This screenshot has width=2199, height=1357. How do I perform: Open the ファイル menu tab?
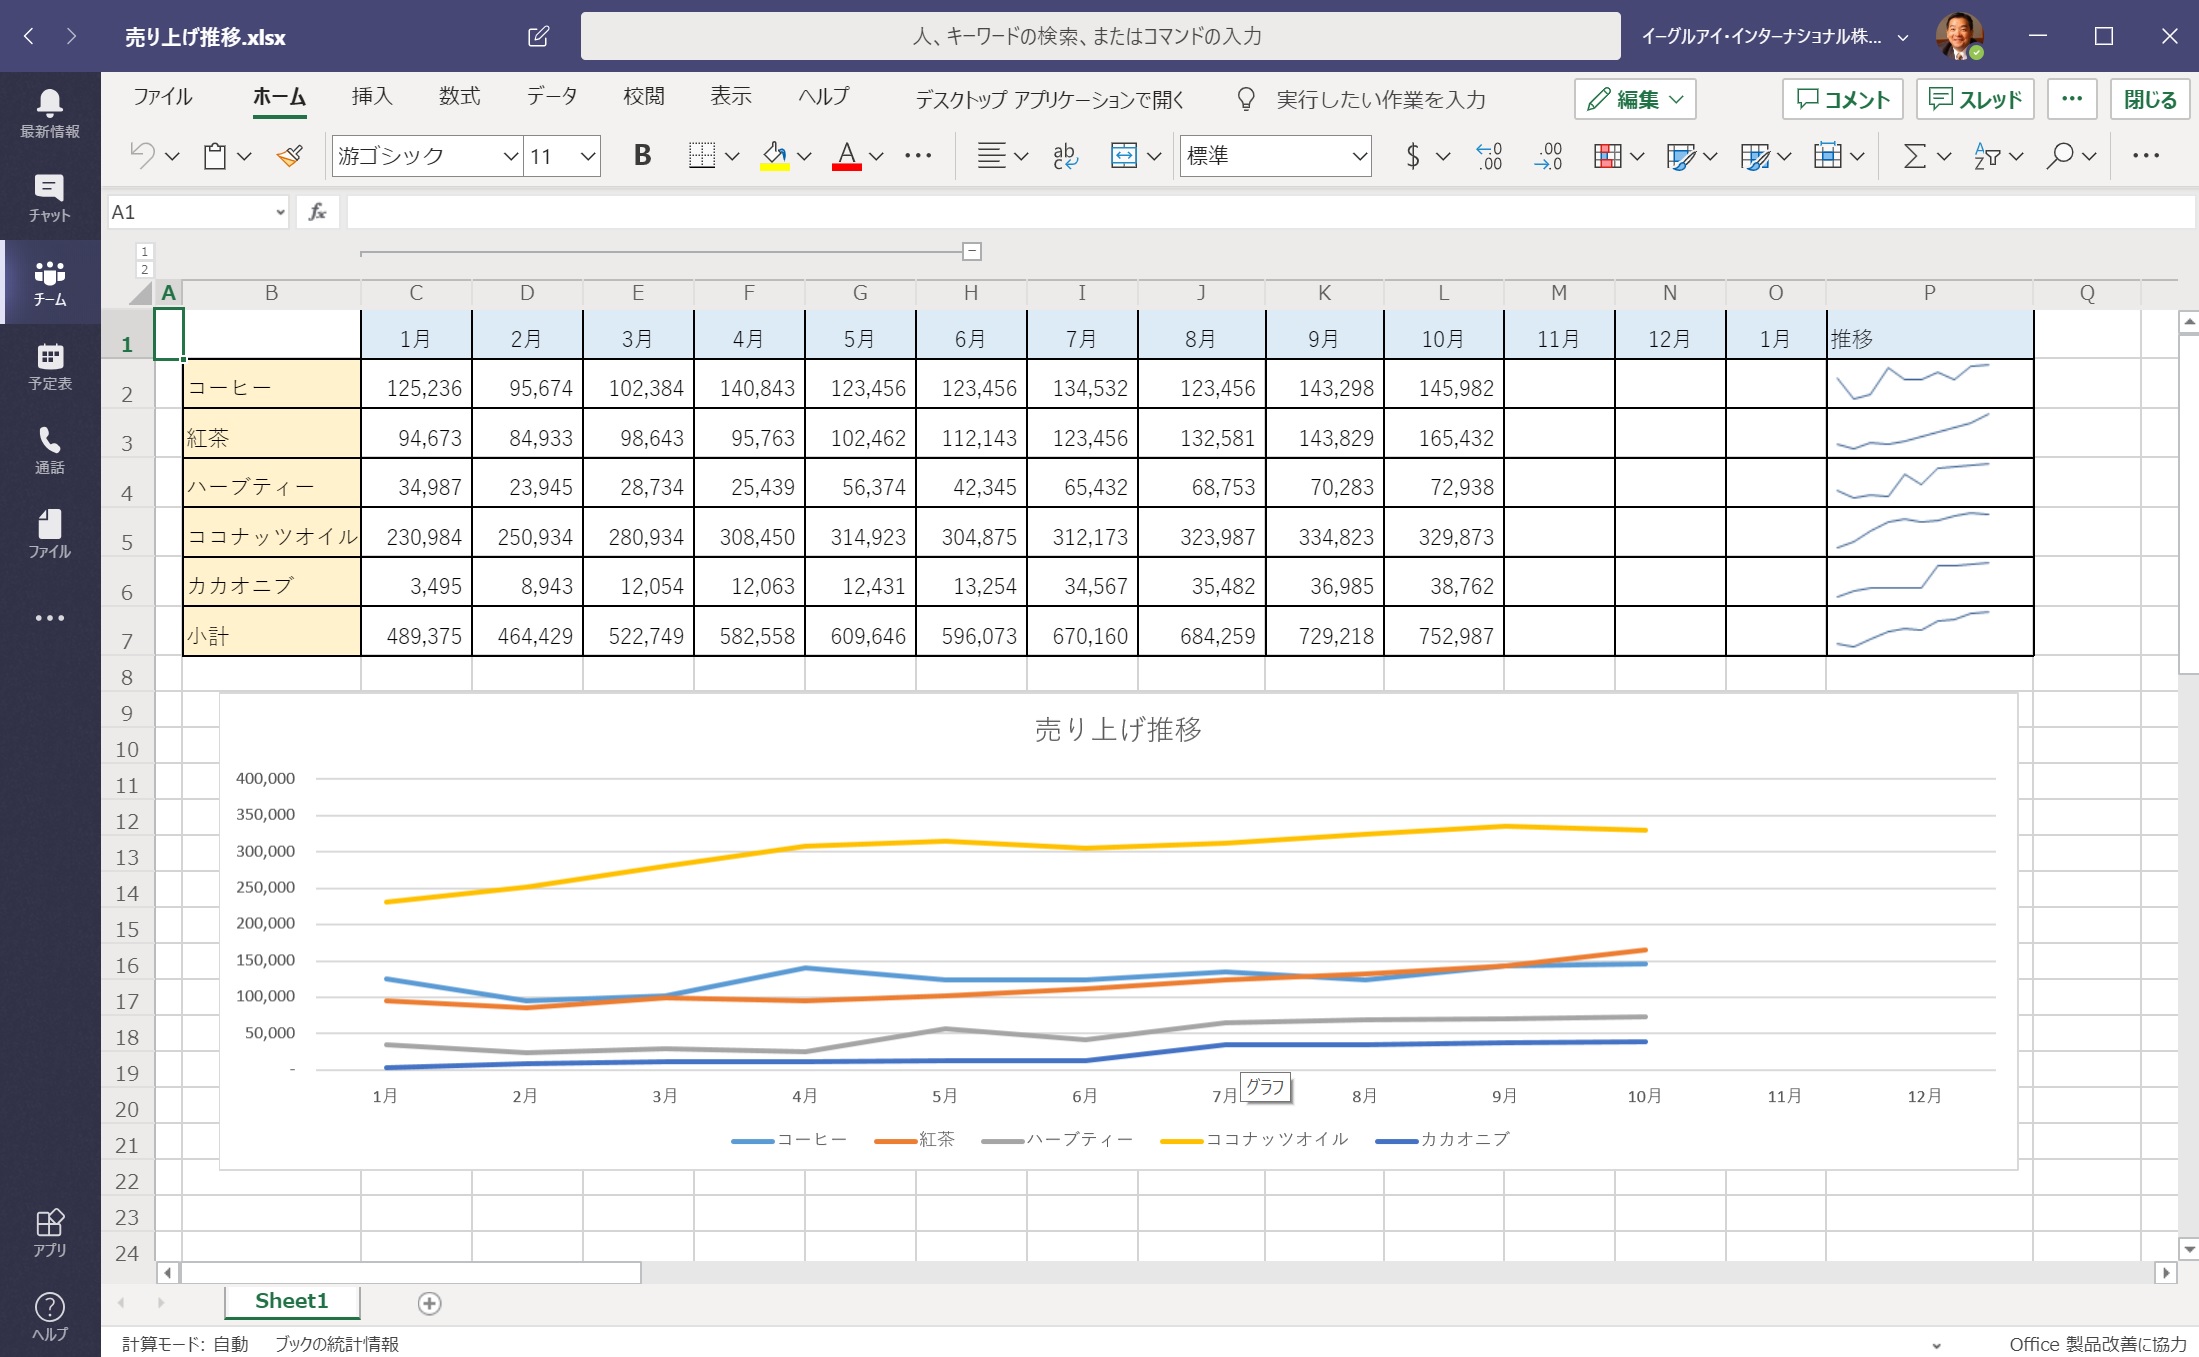[163, 97]
